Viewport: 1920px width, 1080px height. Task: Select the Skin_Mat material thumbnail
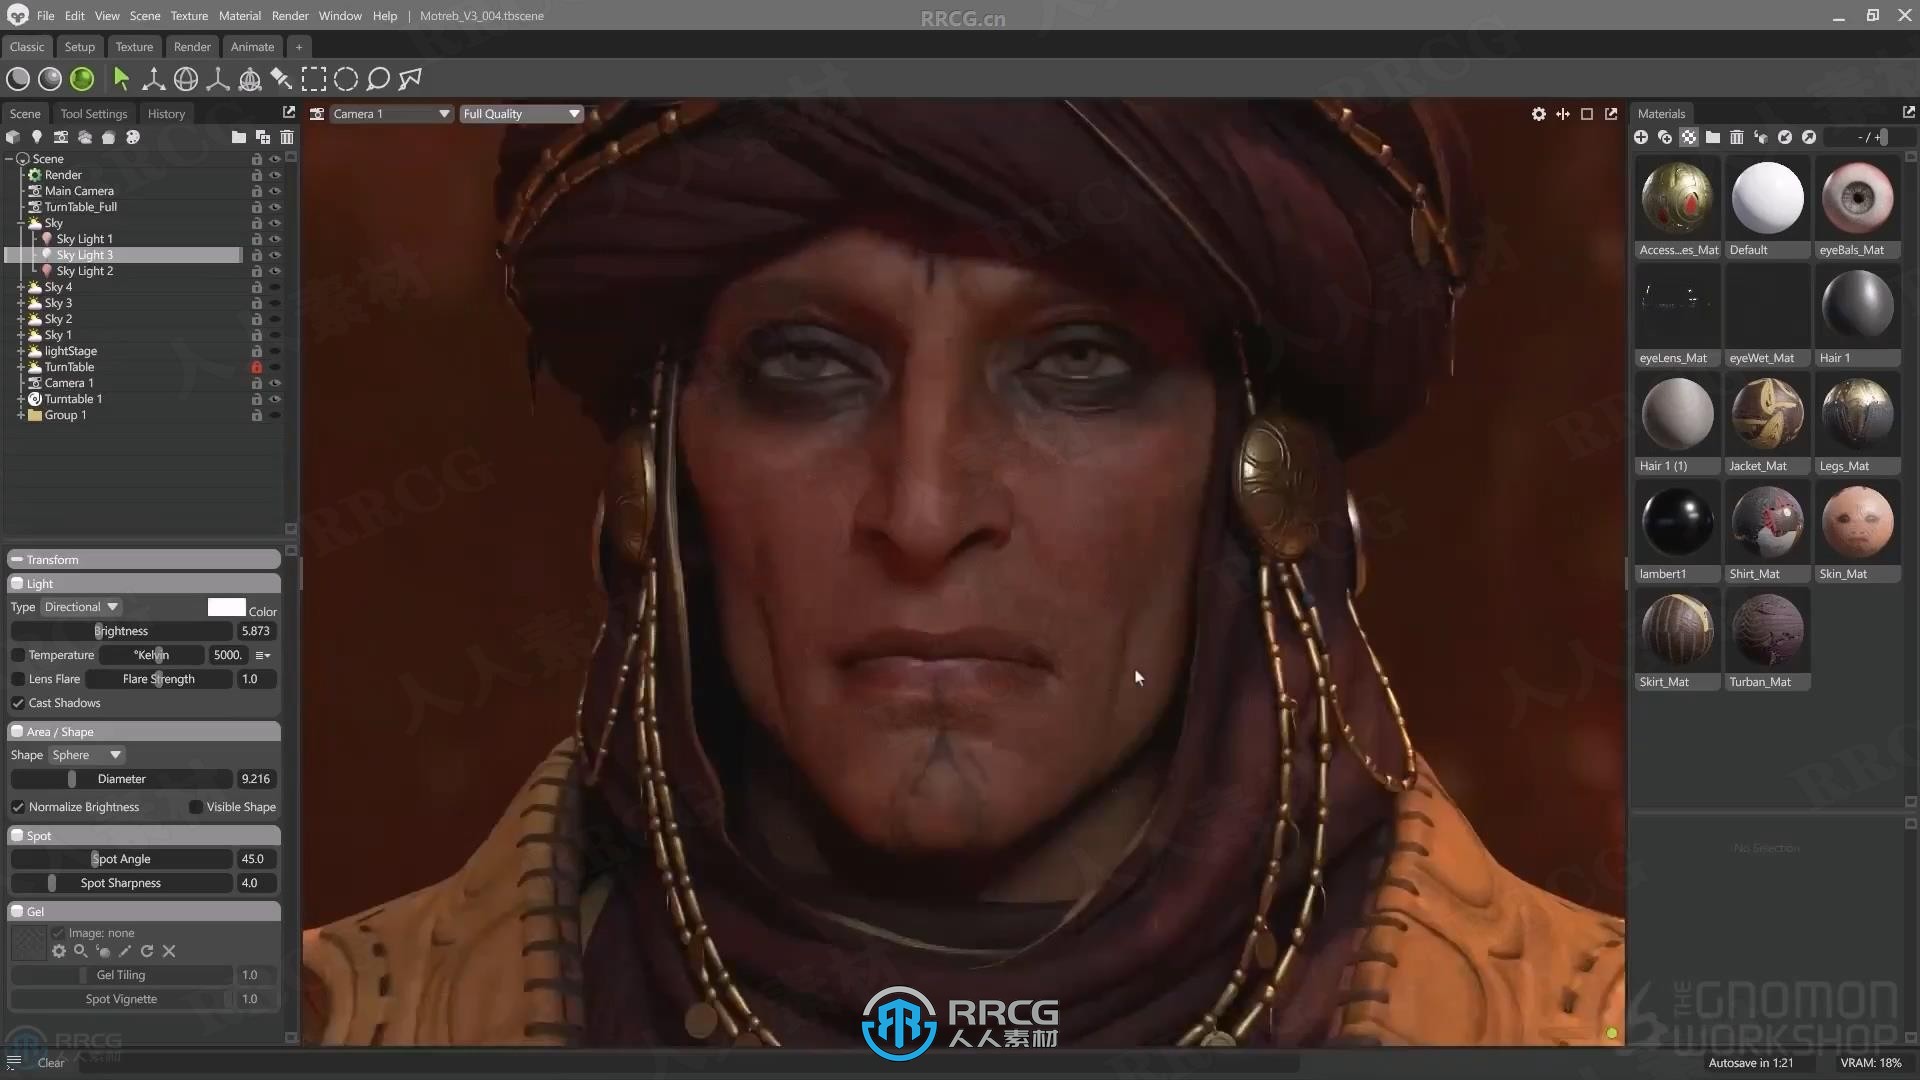(x=1858, y=531)
